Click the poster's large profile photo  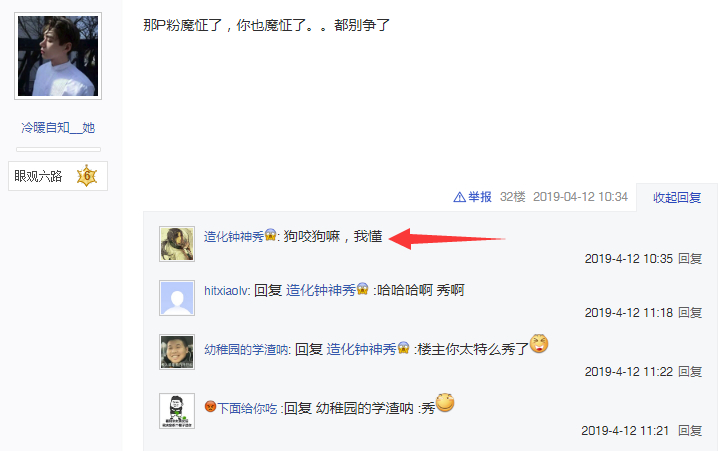58,56
